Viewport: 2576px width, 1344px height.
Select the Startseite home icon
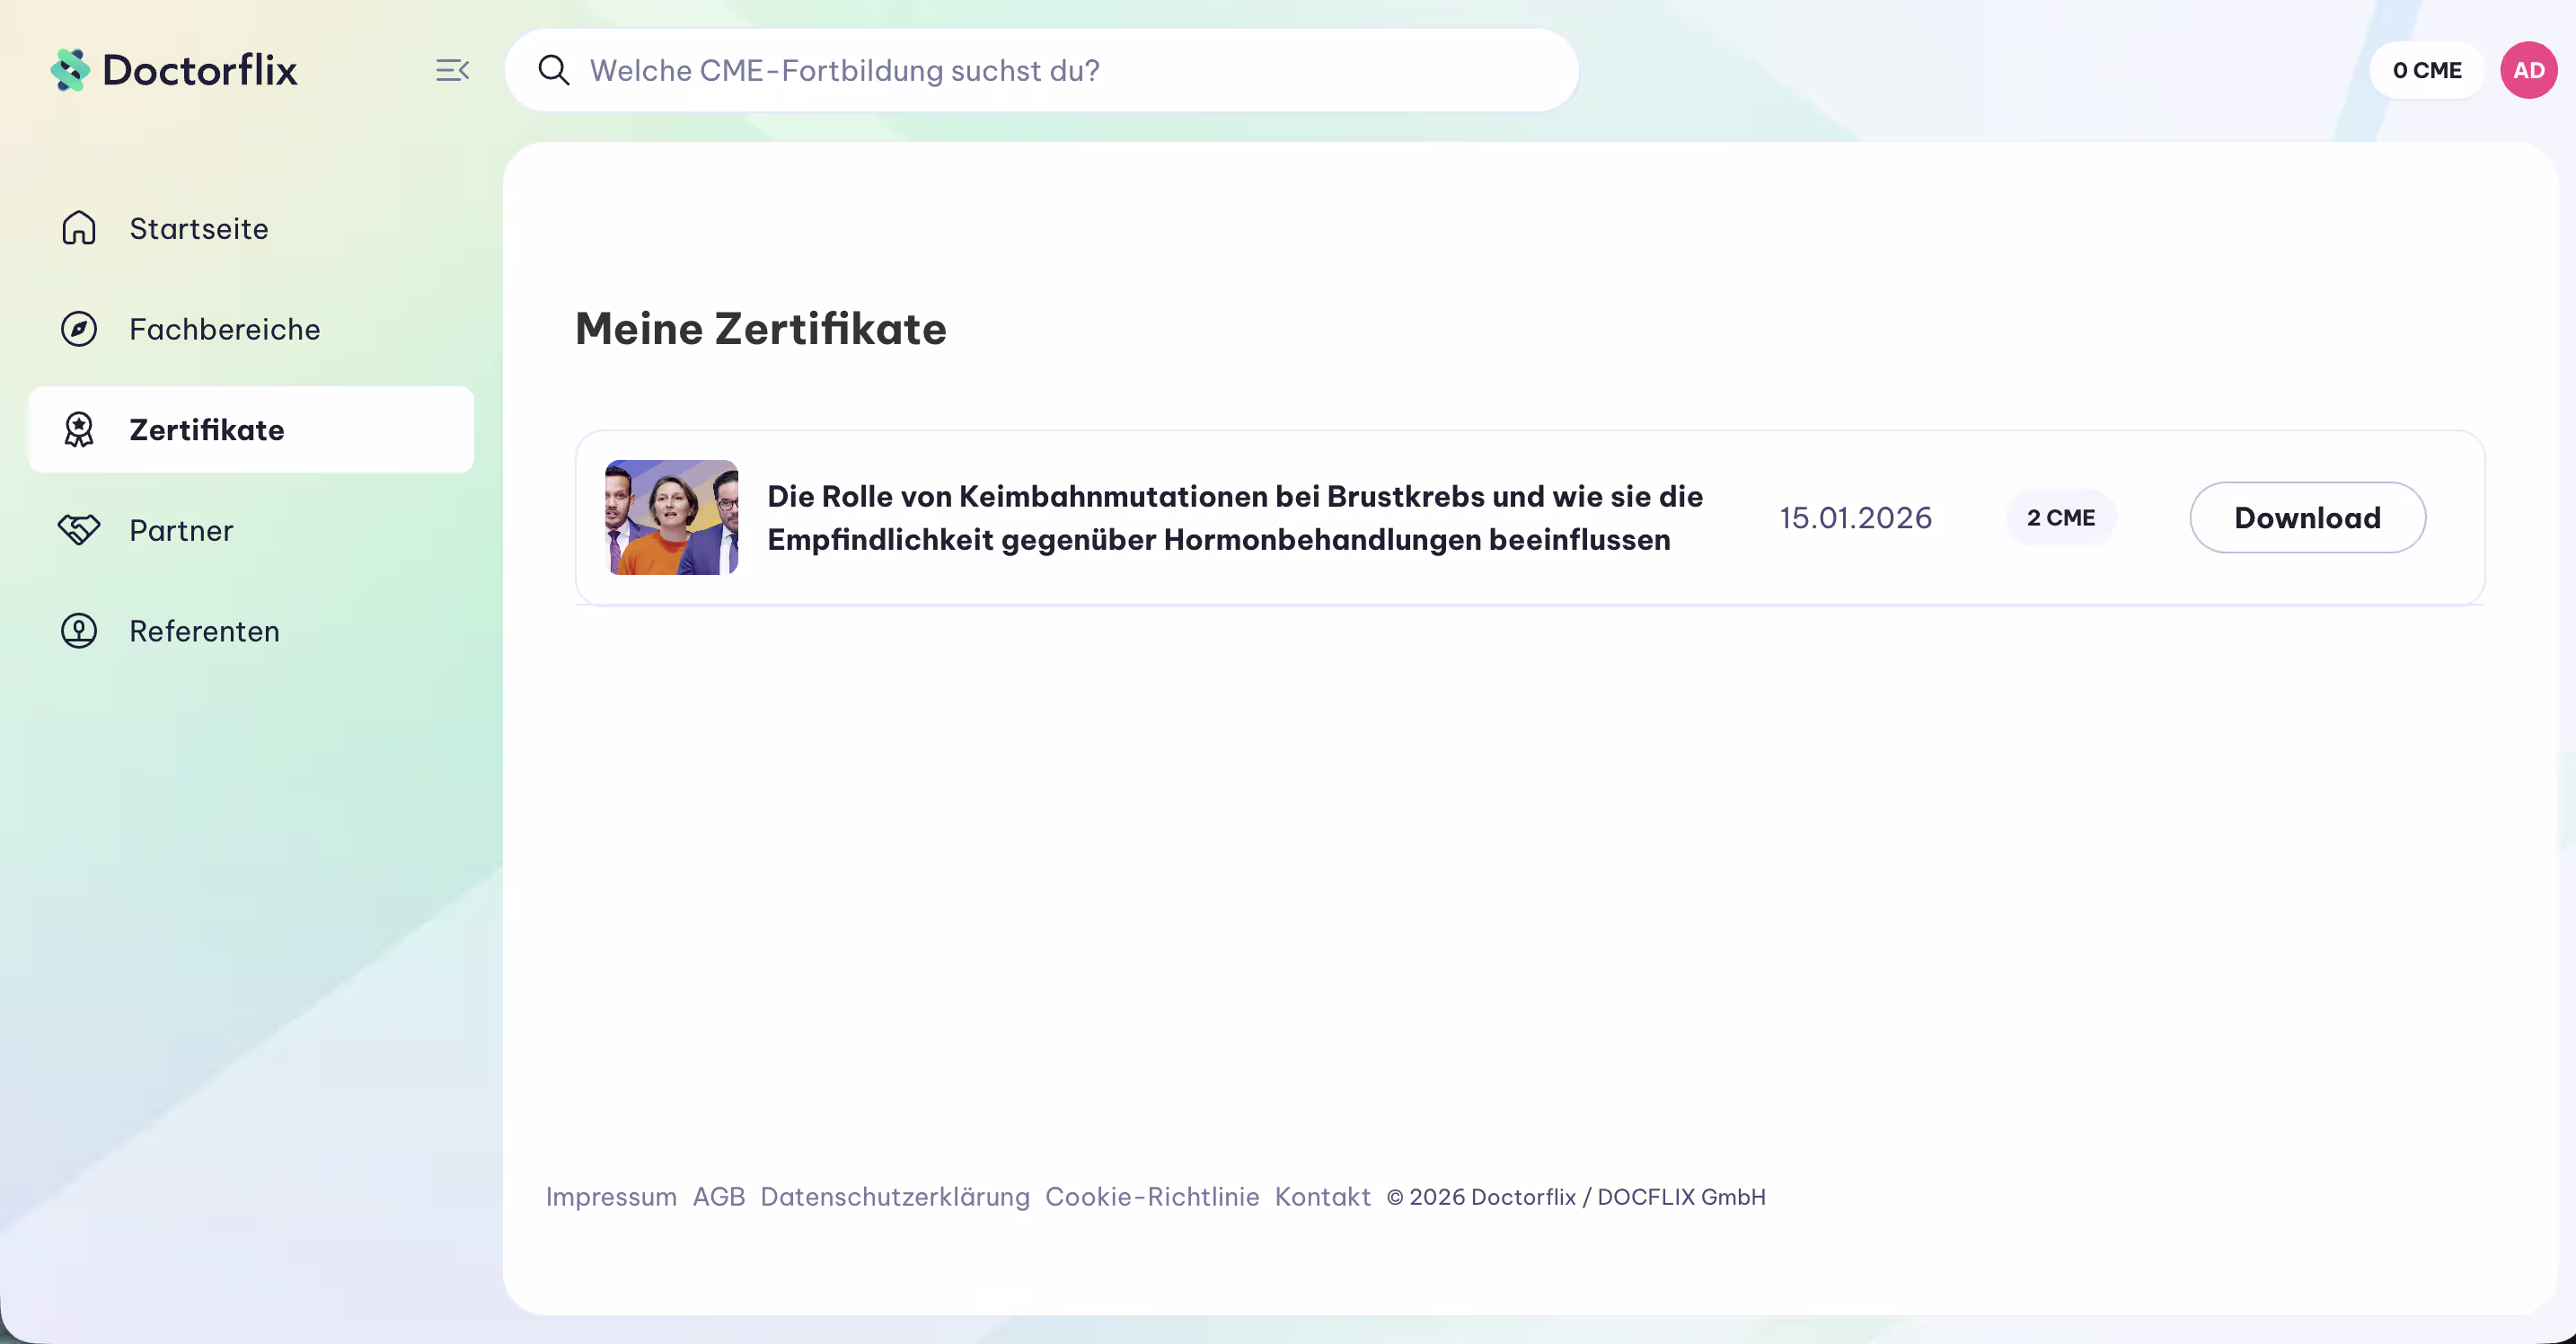pyautogui.click(x=78, y=228)
